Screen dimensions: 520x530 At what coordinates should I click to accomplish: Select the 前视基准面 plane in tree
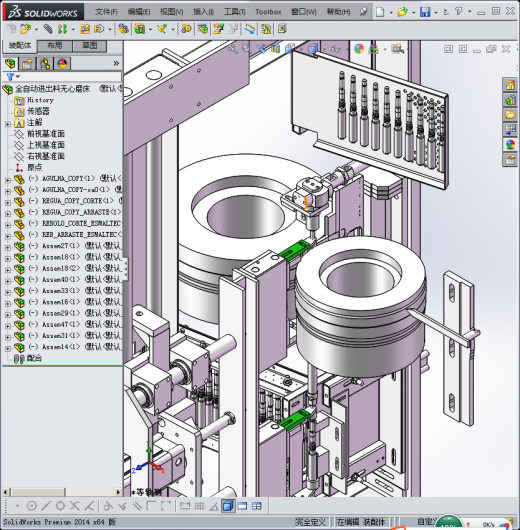click(x=45, y=134)
